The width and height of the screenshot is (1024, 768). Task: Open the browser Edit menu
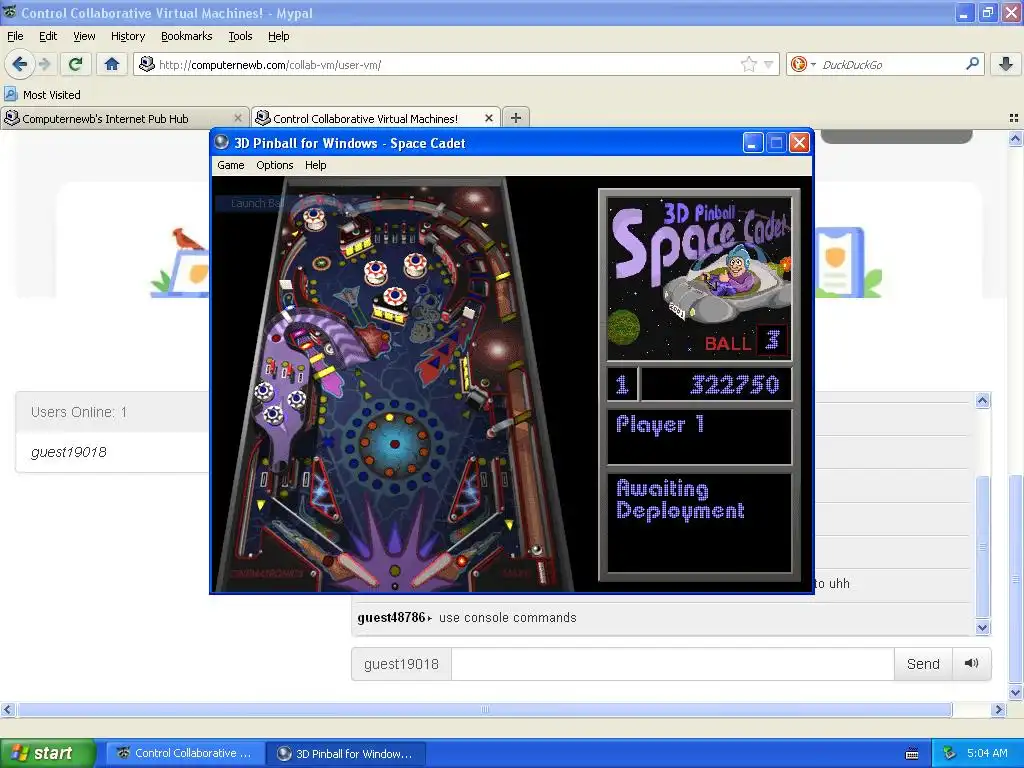[x=48, y=36]
